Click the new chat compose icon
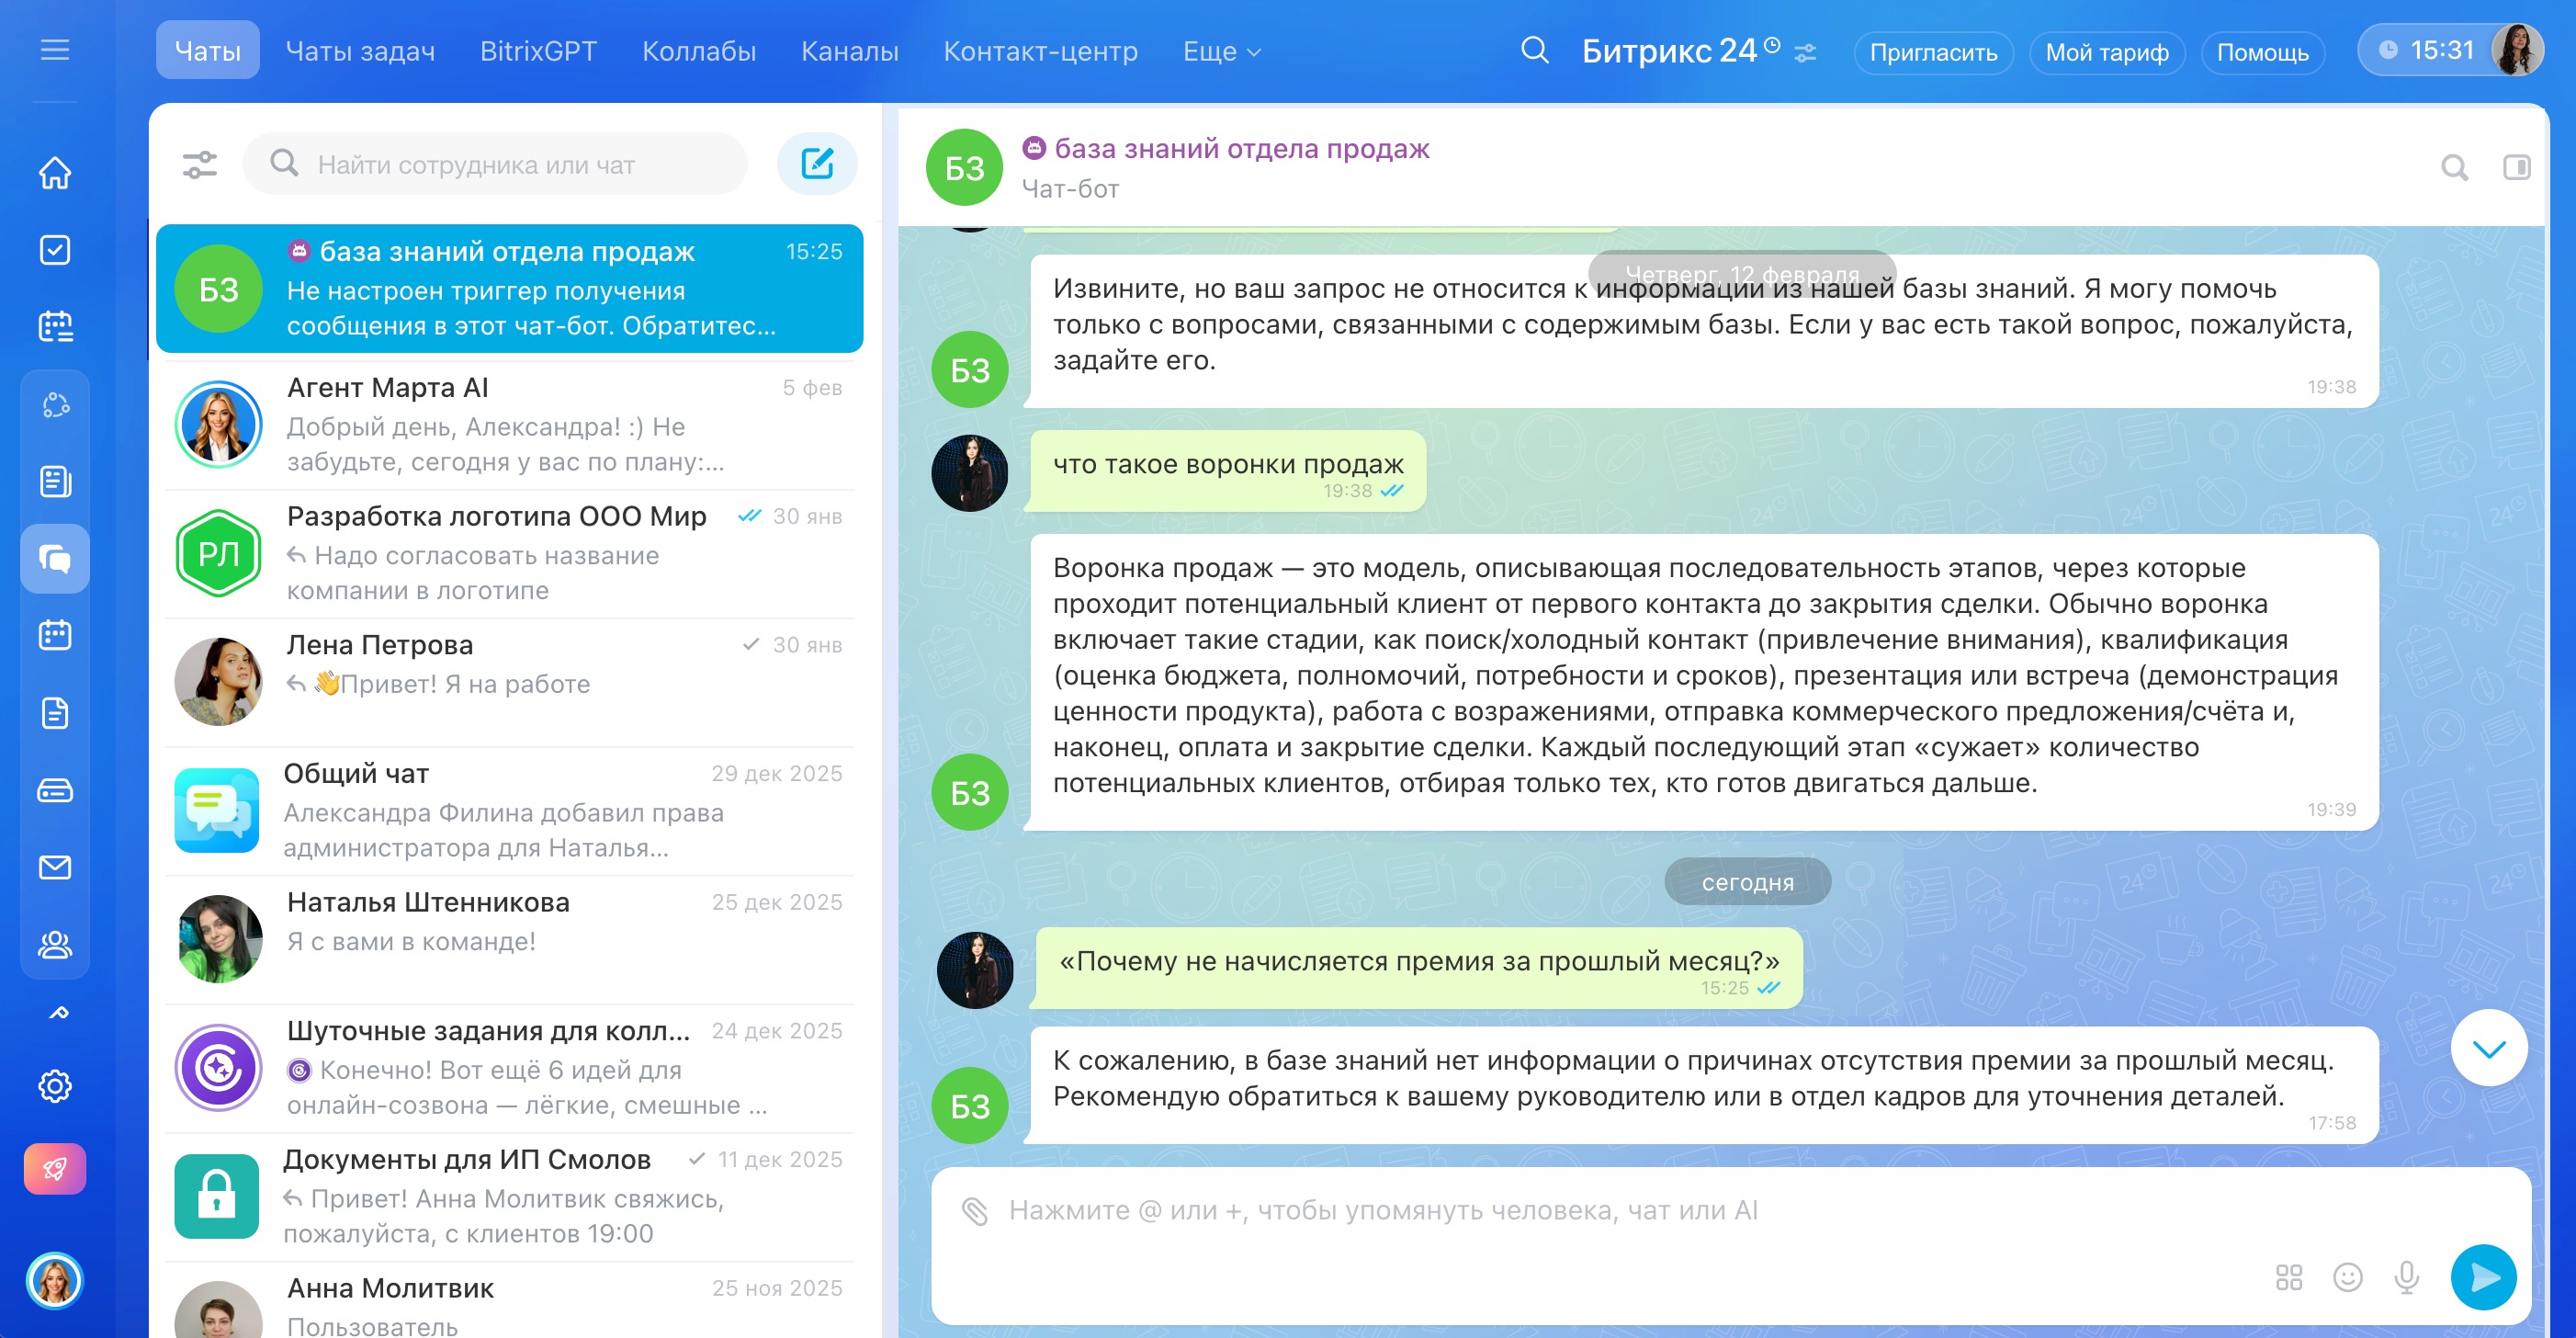This screenshot has width=2576, height=1338. [x=816, y=164]
